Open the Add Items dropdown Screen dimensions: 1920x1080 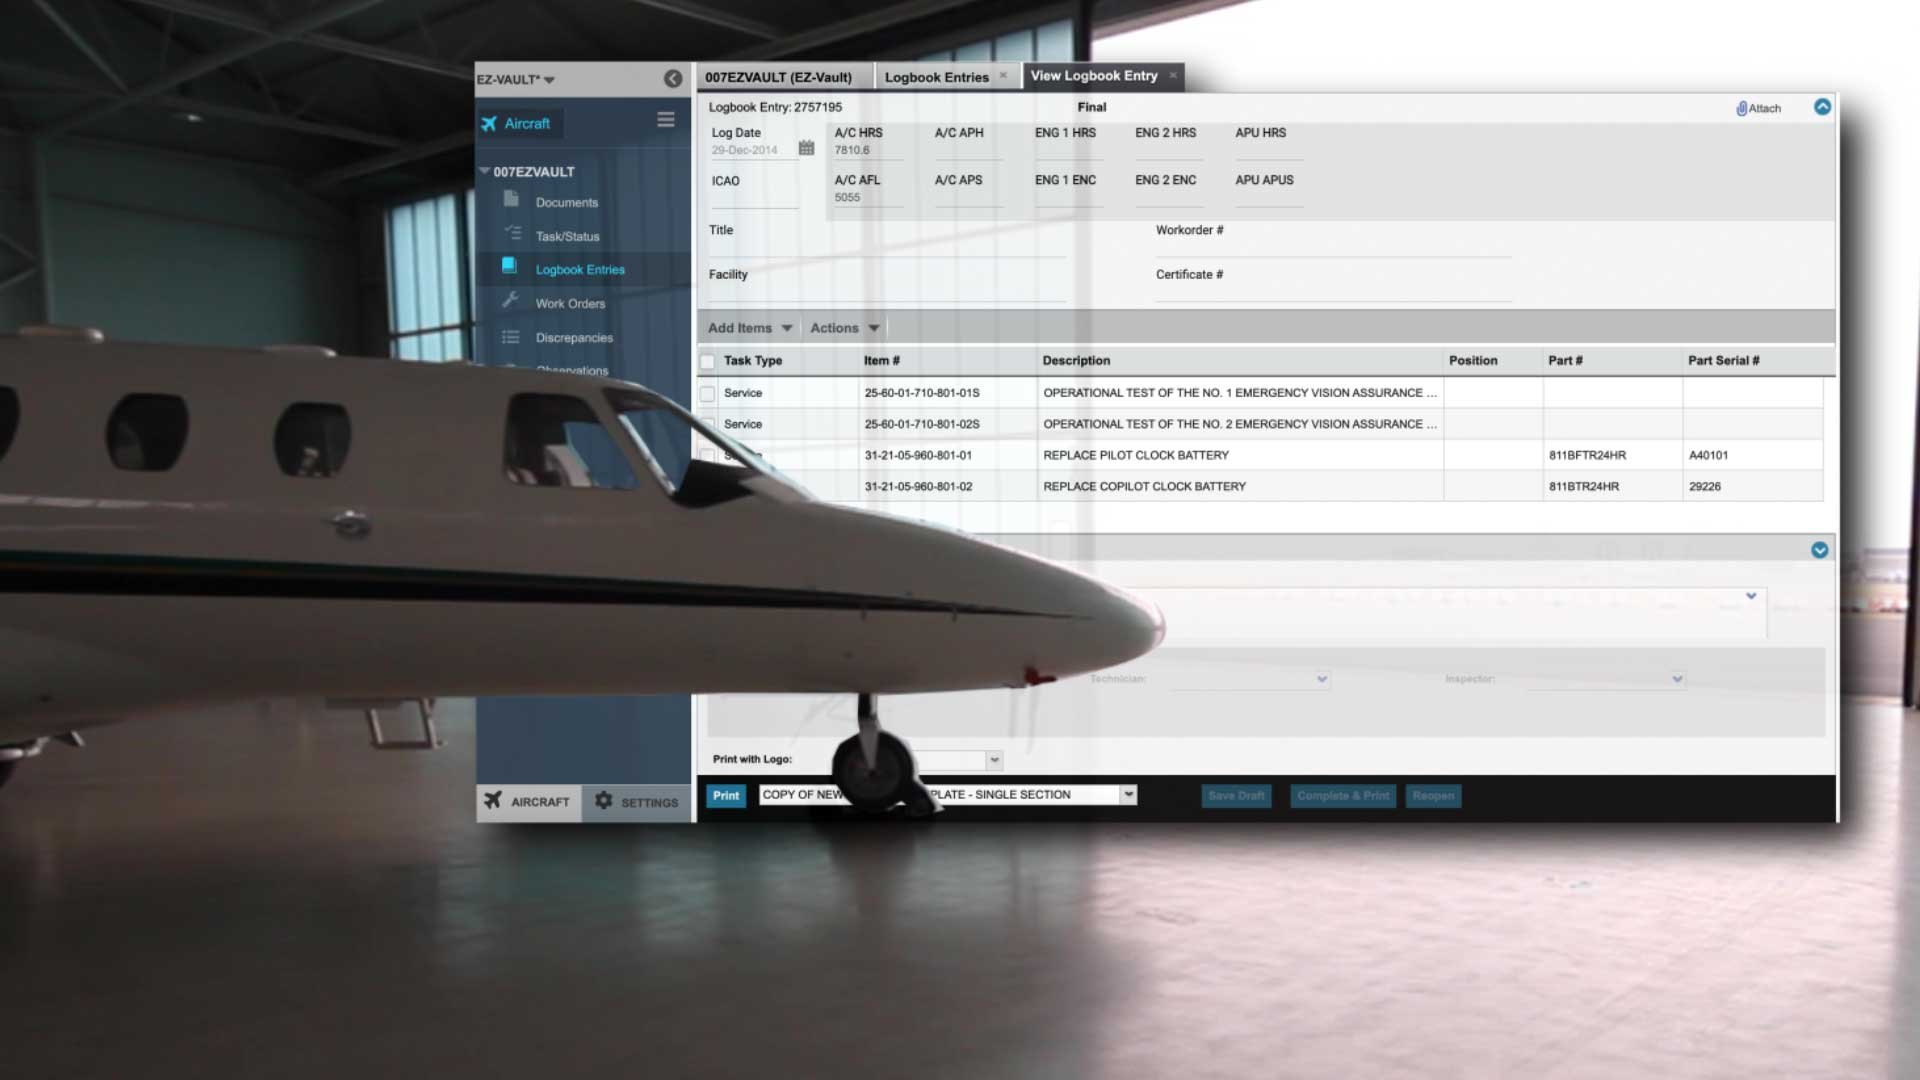click(750, 328)
